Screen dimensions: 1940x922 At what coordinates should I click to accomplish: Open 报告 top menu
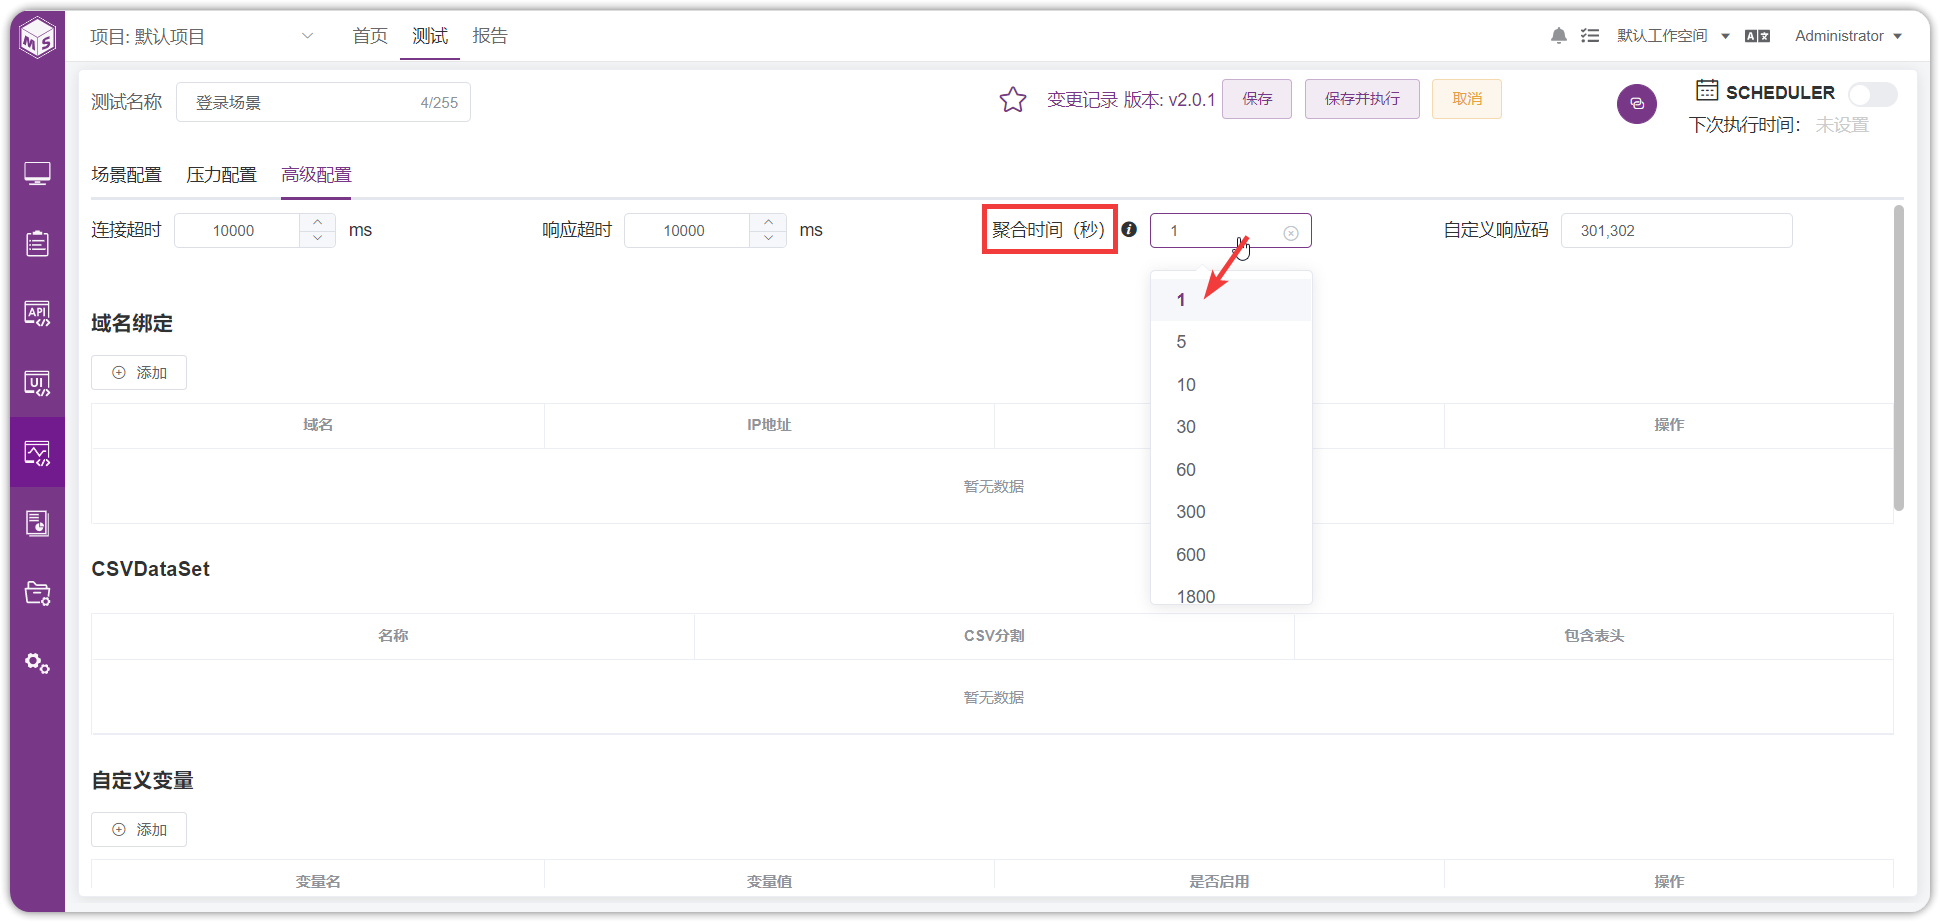tap(490, 36)
